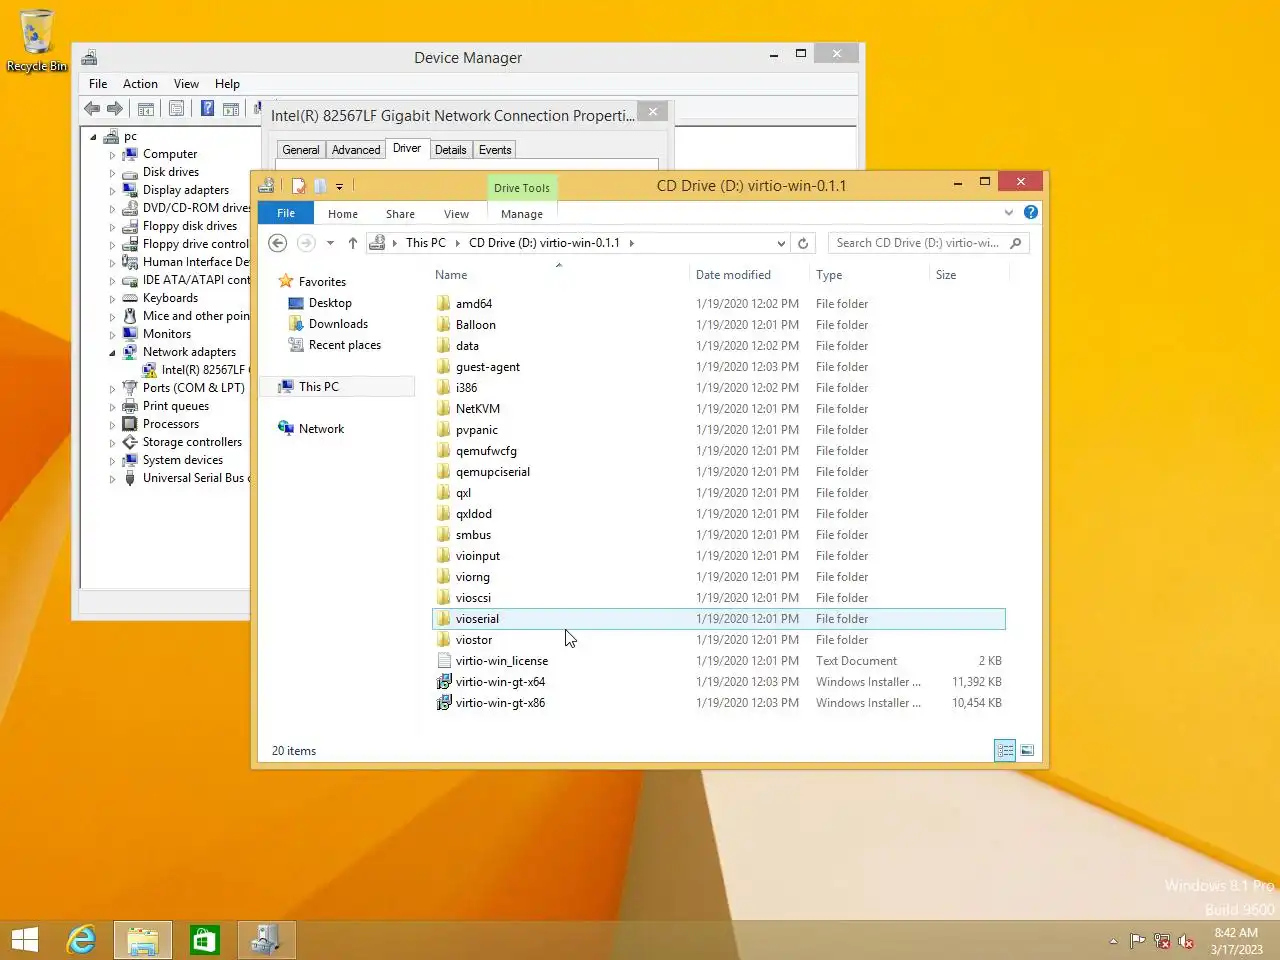This screenshot has width=1280, height=960.
Task: Select the Balloon folder
Action: (x=476, y=325)
